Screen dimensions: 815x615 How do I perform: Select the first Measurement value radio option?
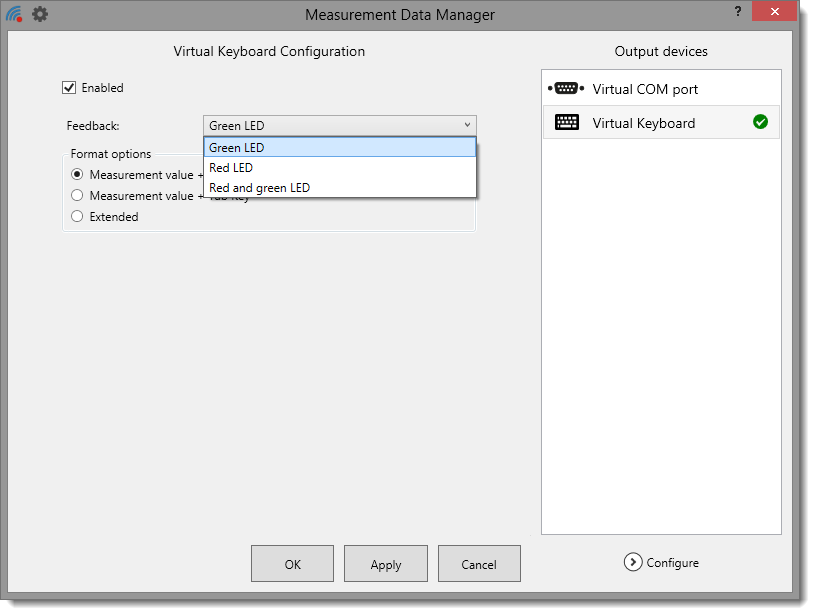pos(77,175)
